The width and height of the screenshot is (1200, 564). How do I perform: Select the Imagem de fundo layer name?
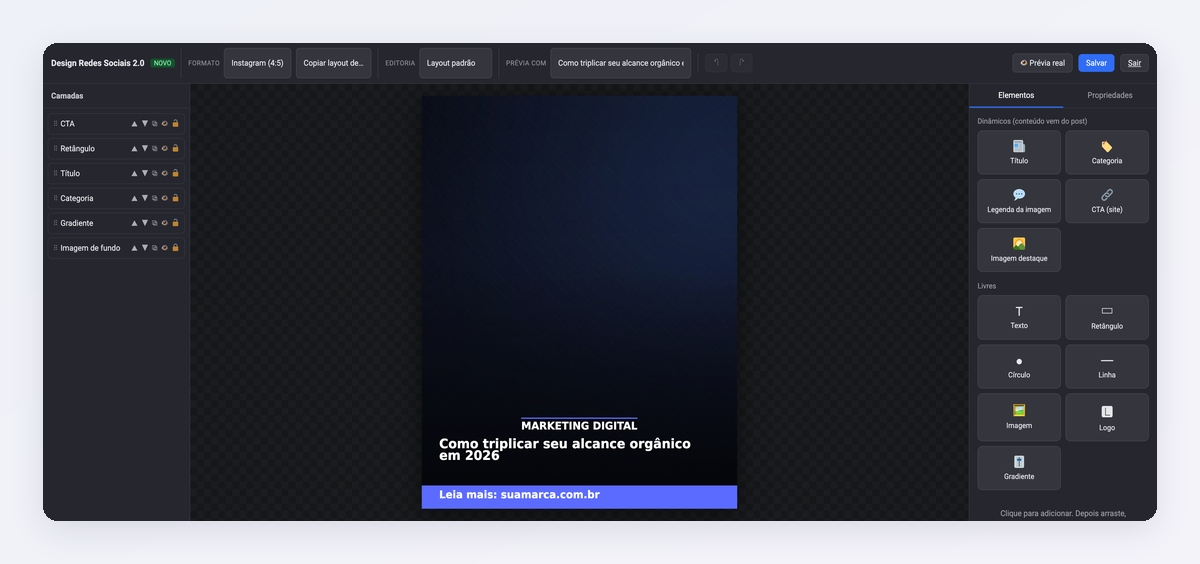90,248
